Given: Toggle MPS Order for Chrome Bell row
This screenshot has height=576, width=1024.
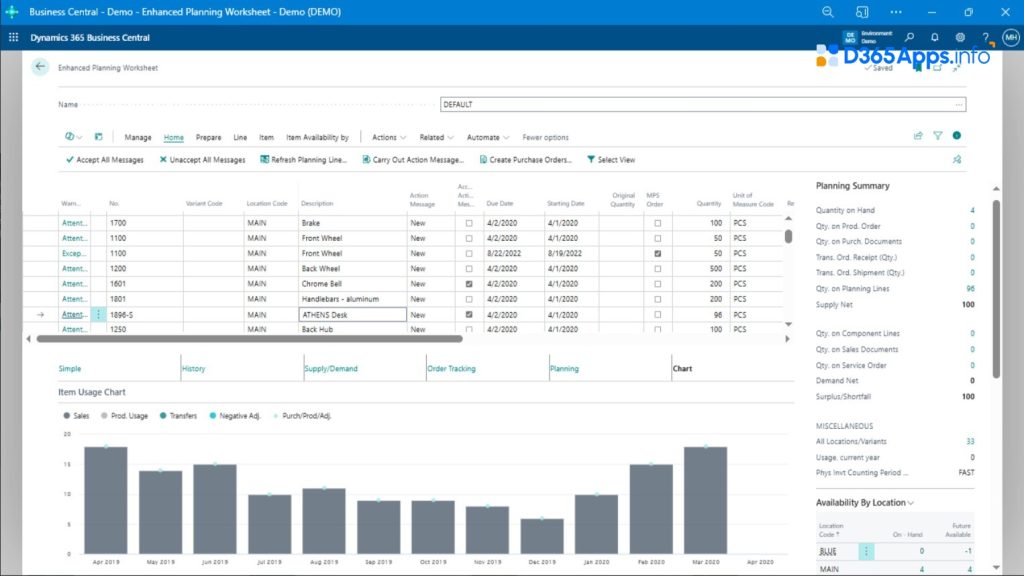Looking at the screenshot, I should point(658,284).
